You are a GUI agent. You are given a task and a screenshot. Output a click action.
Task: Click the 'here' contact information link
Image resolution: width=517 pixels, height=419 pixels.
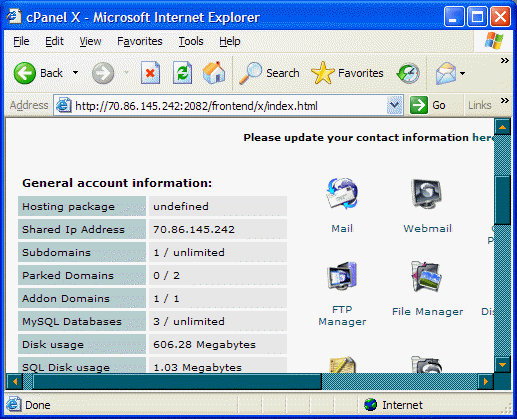click(x=483, y=138)
